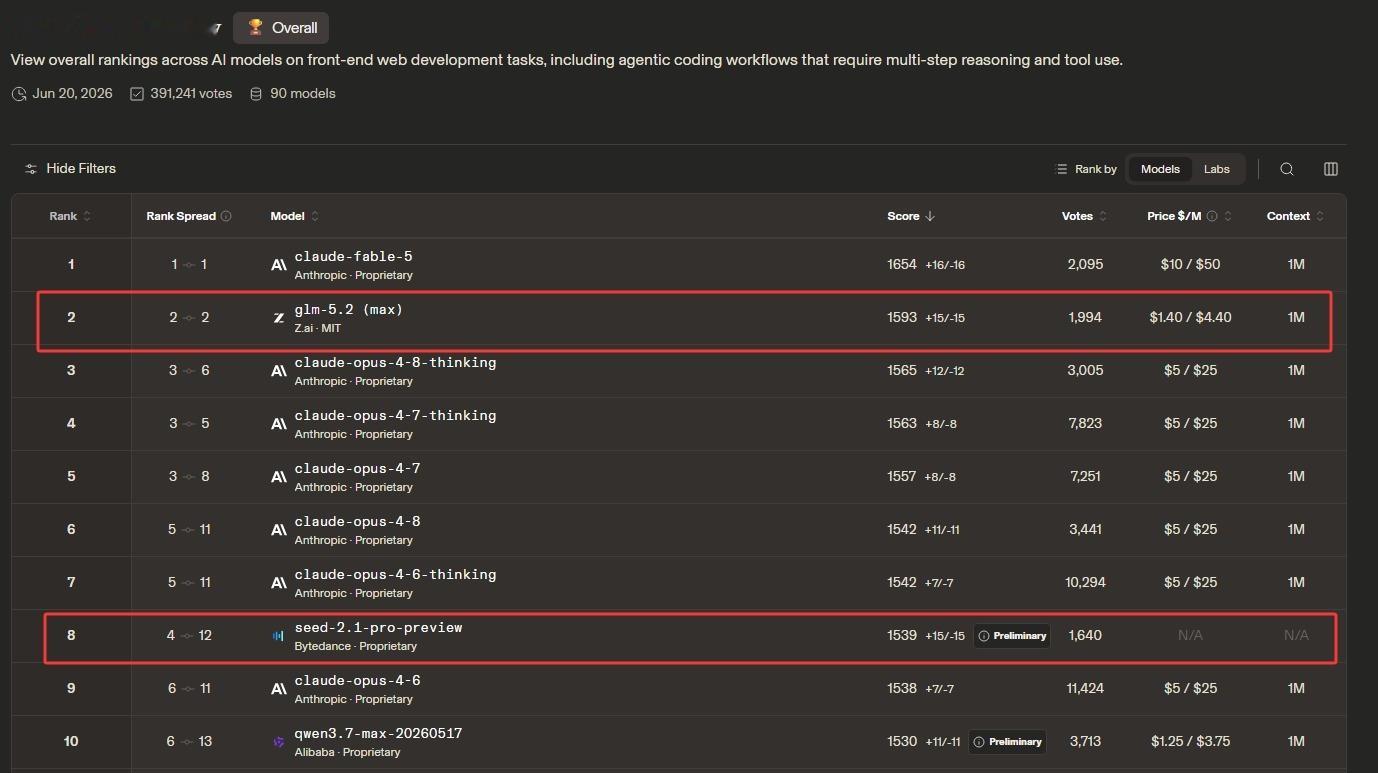Click score 1654 for claude-fable-5

click(902, 265)
